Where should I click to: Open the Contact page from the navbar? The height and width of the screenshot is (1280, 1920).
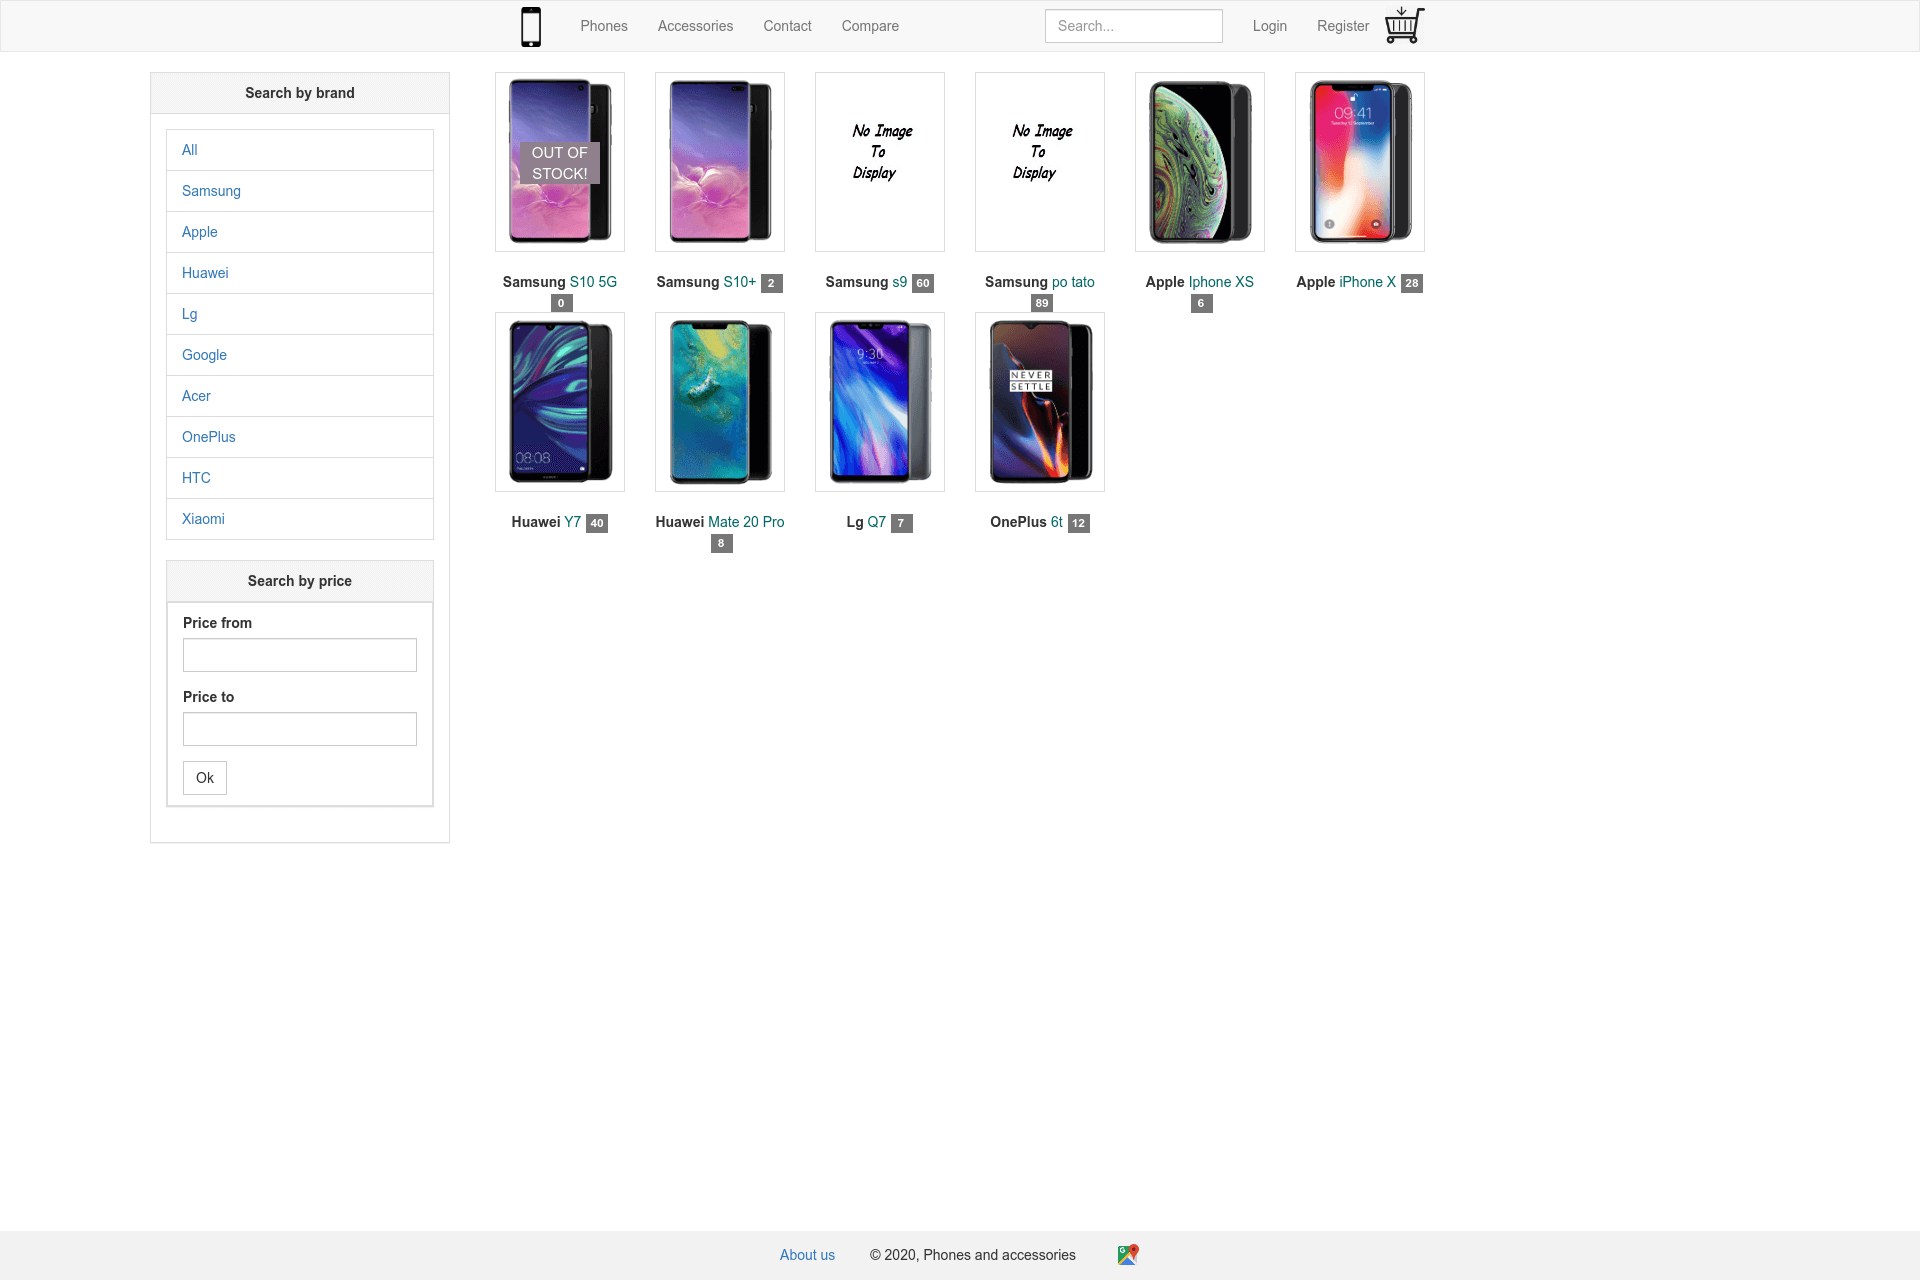787,26
